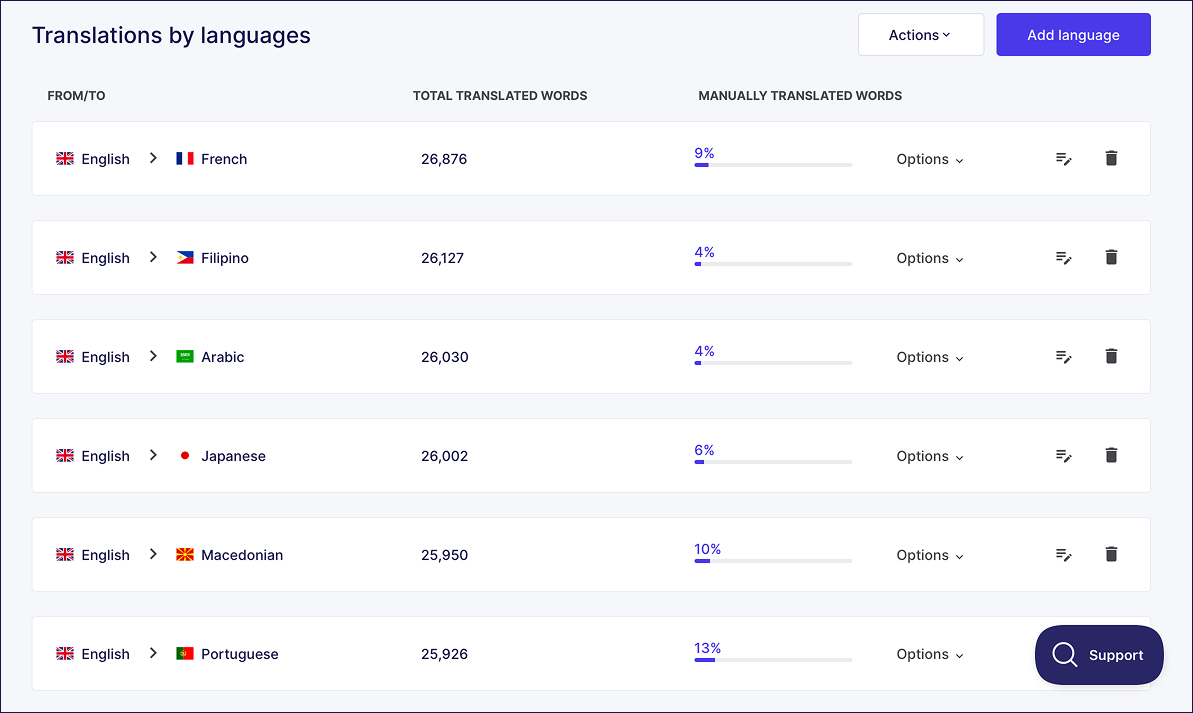Open the 13% manually translated link for Portuguese

coord(707,647)
